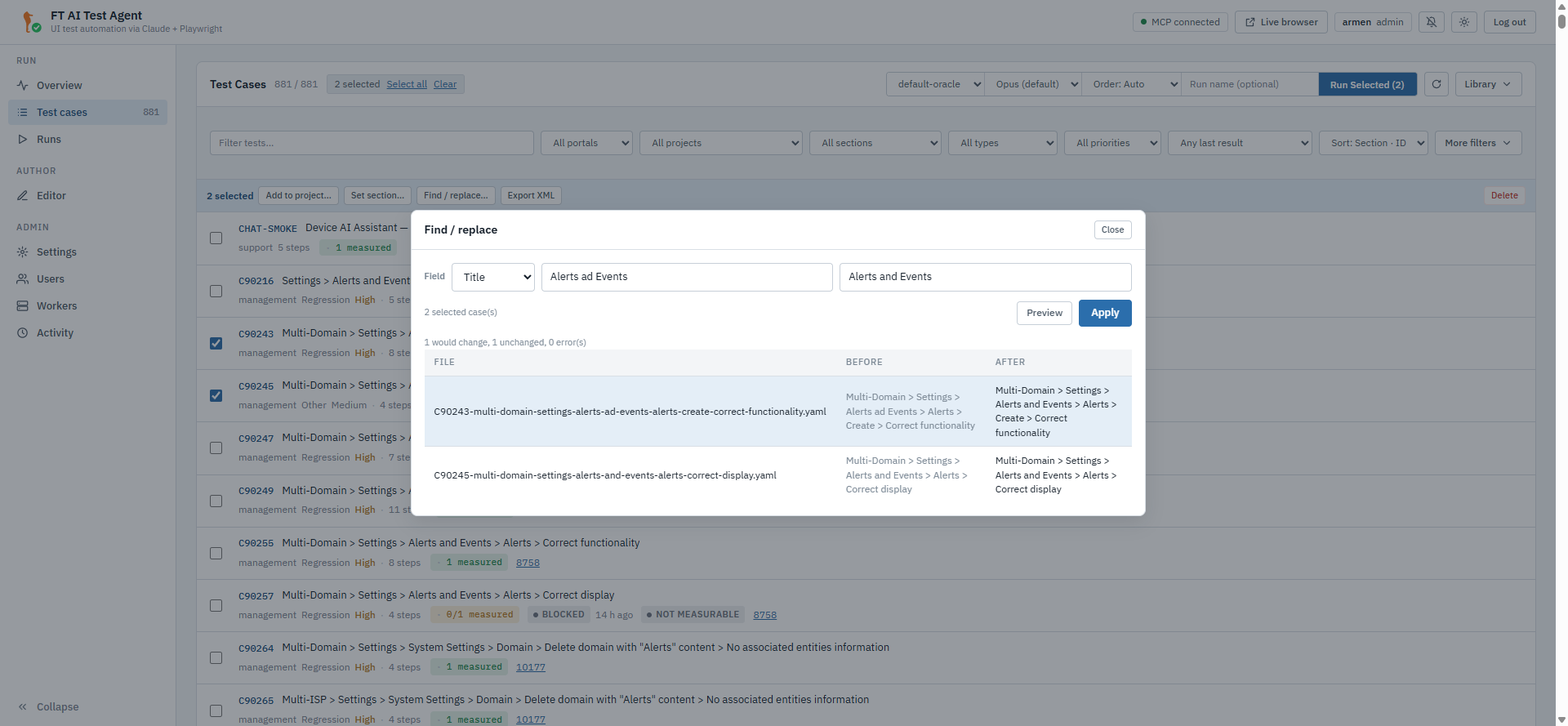Expand More filters
The height and width of the screenshot is (726, 1568).
pos(1478,143)
